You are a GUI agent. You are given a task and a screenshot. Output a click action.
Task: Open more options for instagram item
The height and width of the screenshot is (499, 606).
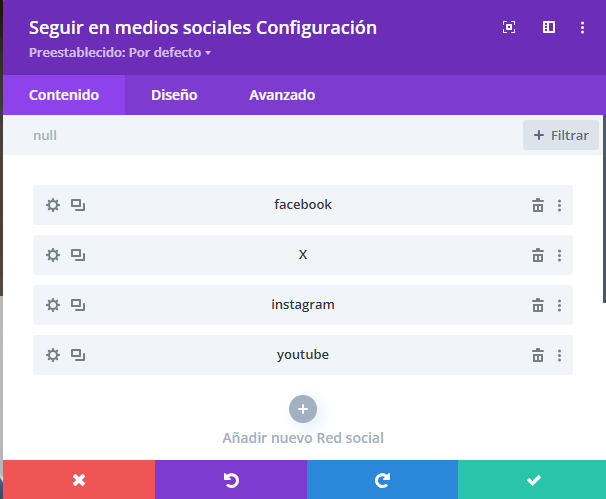click(559, 305)
